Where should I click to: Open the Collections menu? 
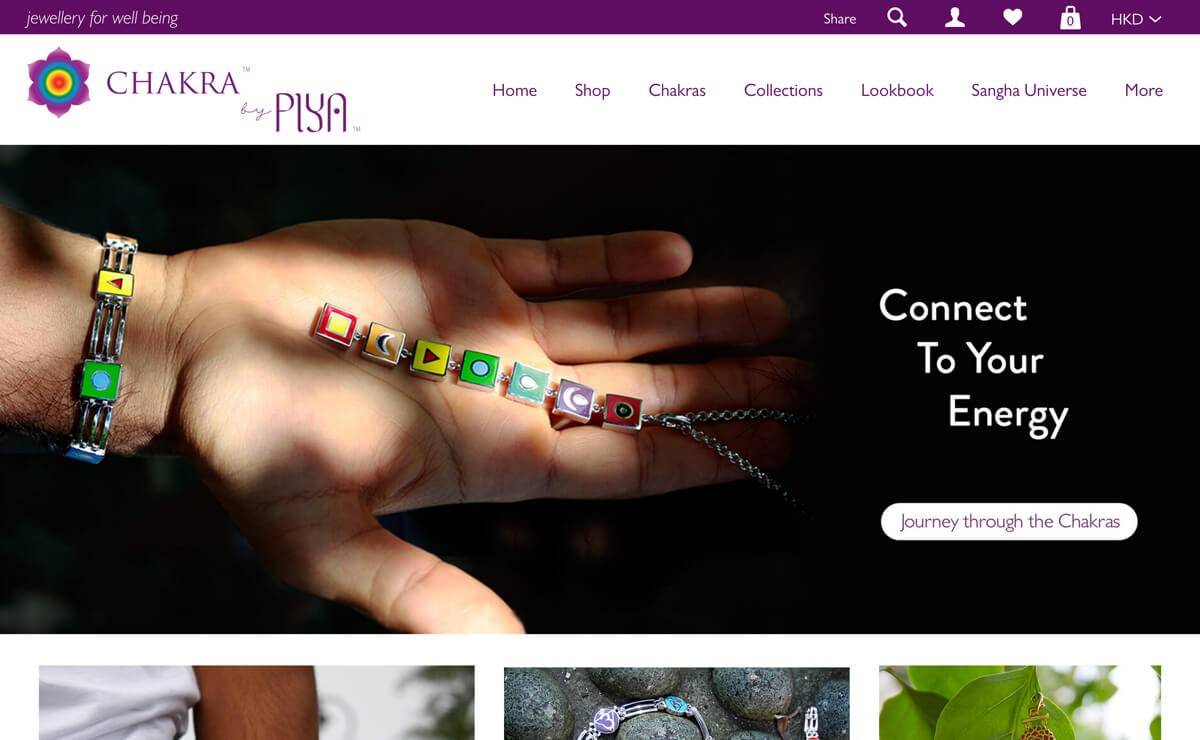tap(783, 90)
